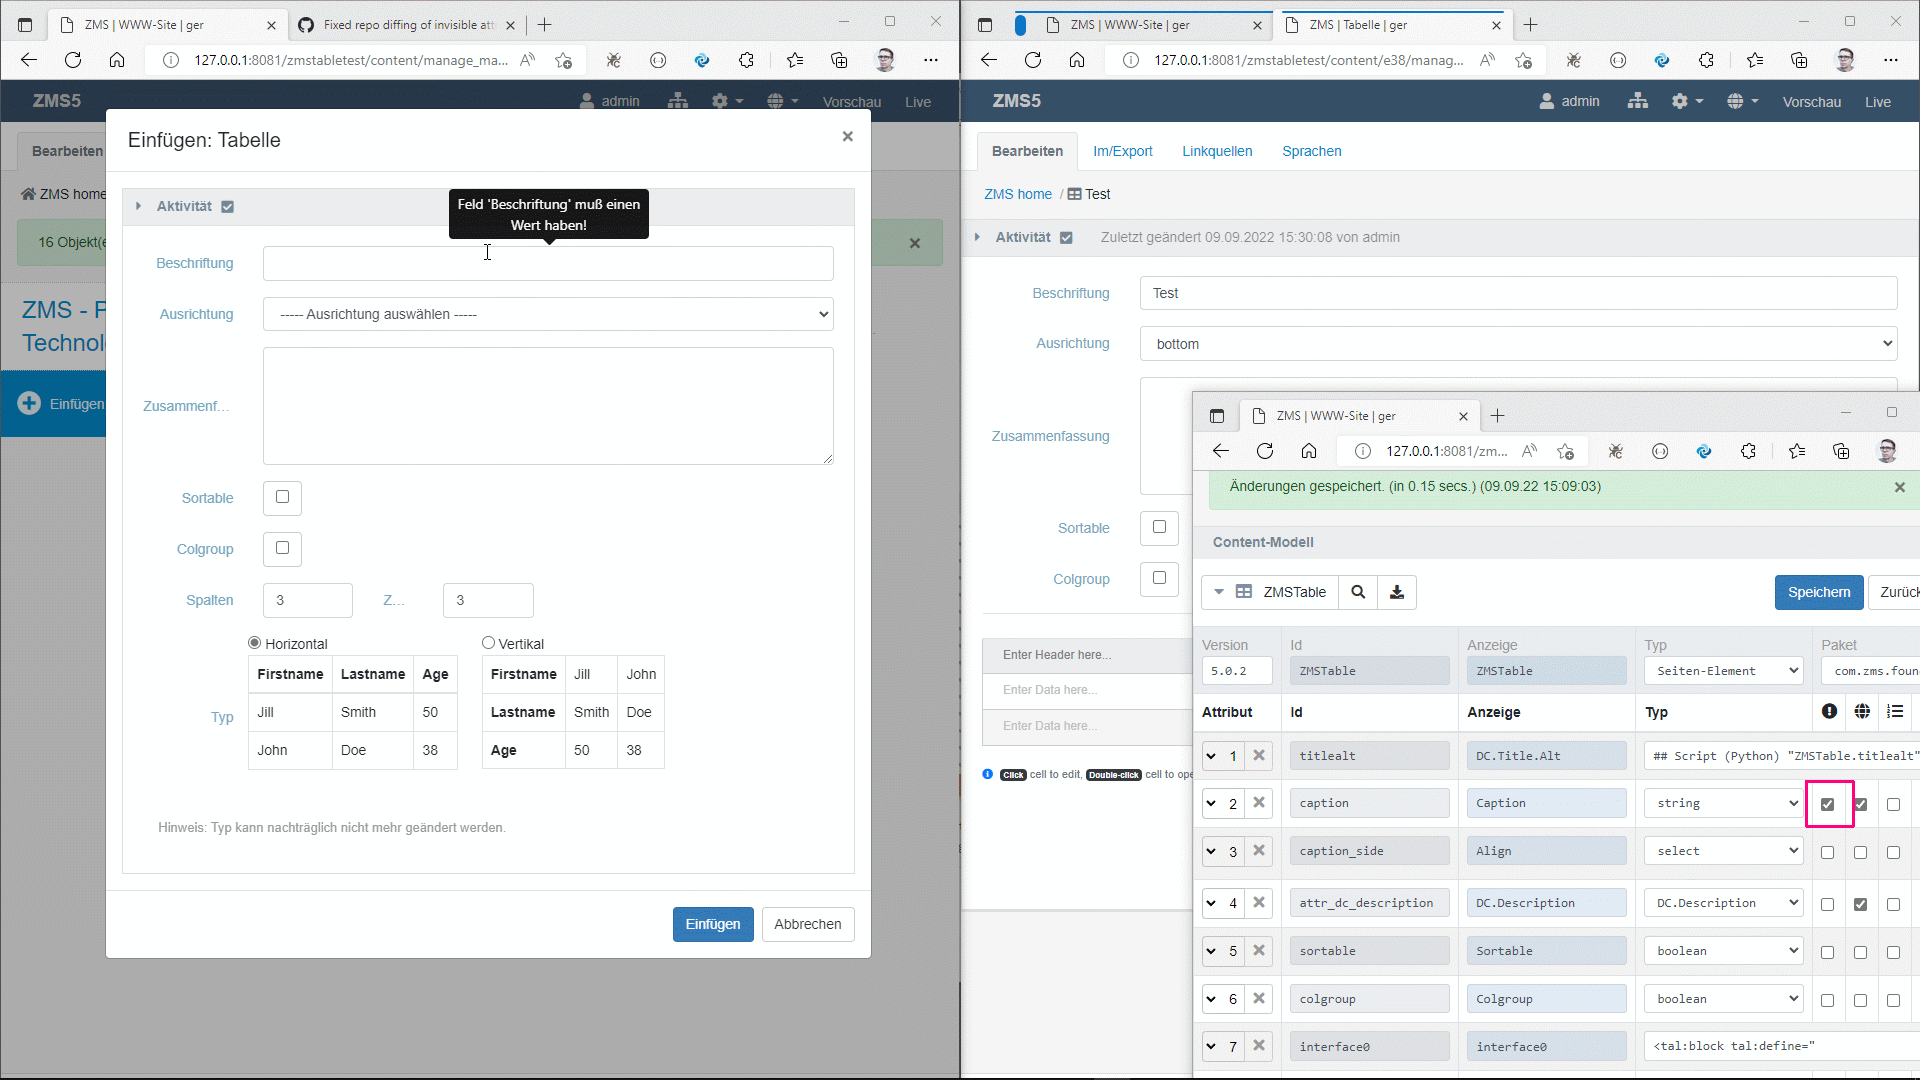Click the search icon next to ZMSTable
Viewport: 1920px width, 1080px height.
click(1358, 592)
